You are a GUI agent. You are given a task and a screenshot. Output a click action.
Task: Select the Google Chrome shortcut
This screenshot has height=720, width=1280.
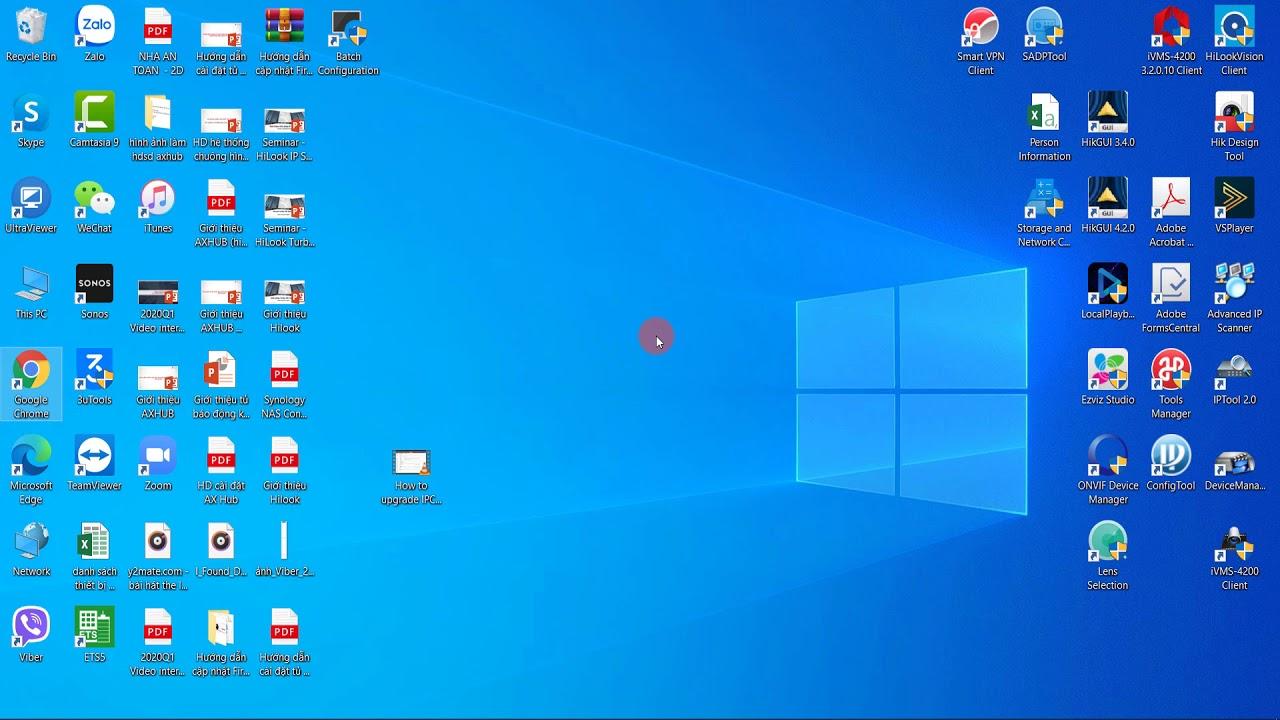(x=31, y=386)
